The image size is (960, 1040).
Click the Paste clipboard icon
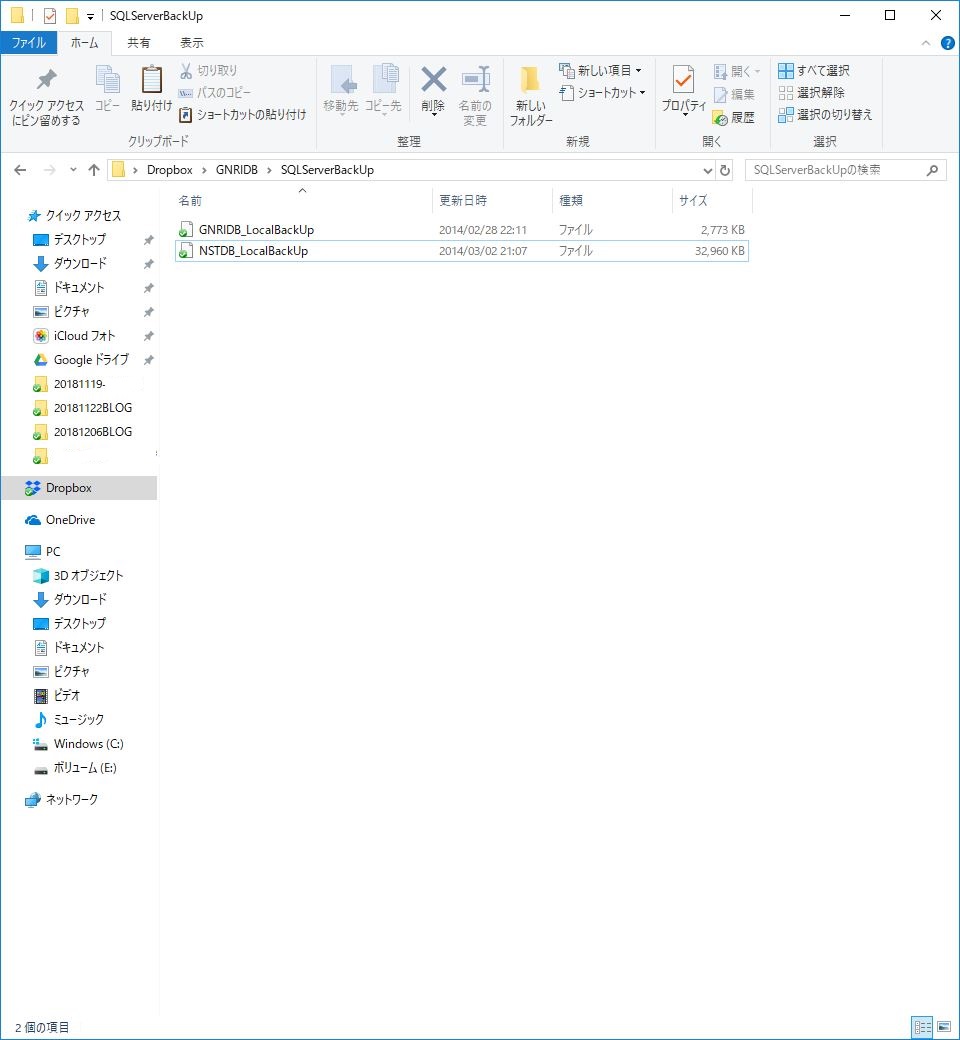[x=152, y=80]
